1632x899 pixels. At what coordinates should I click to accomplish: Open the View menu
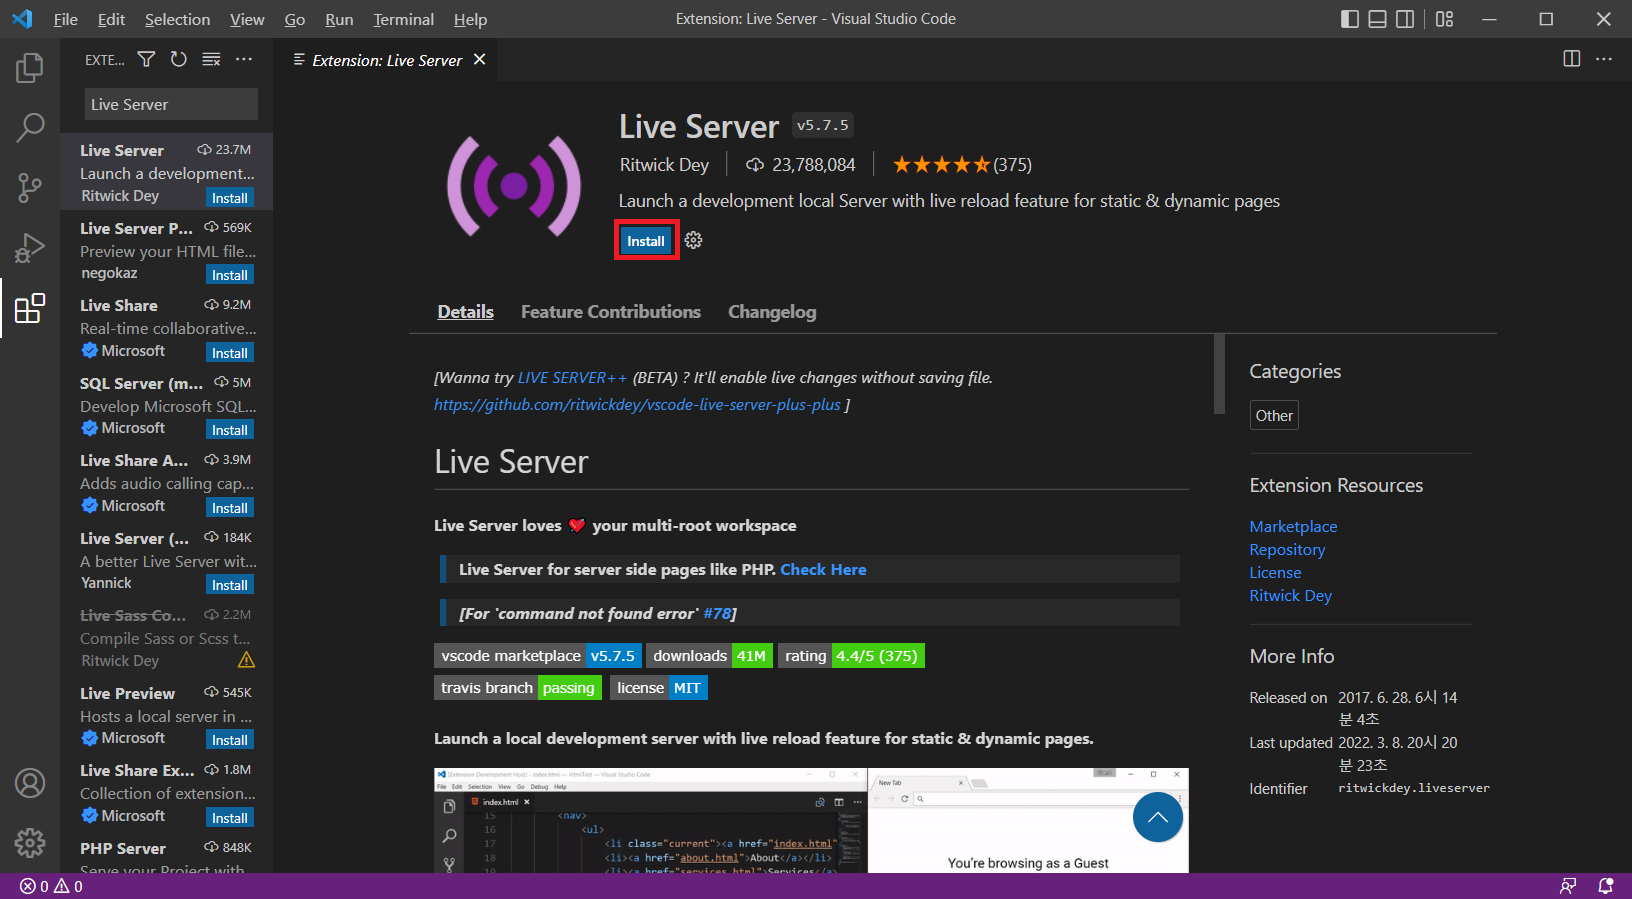(x=247, y=19)
